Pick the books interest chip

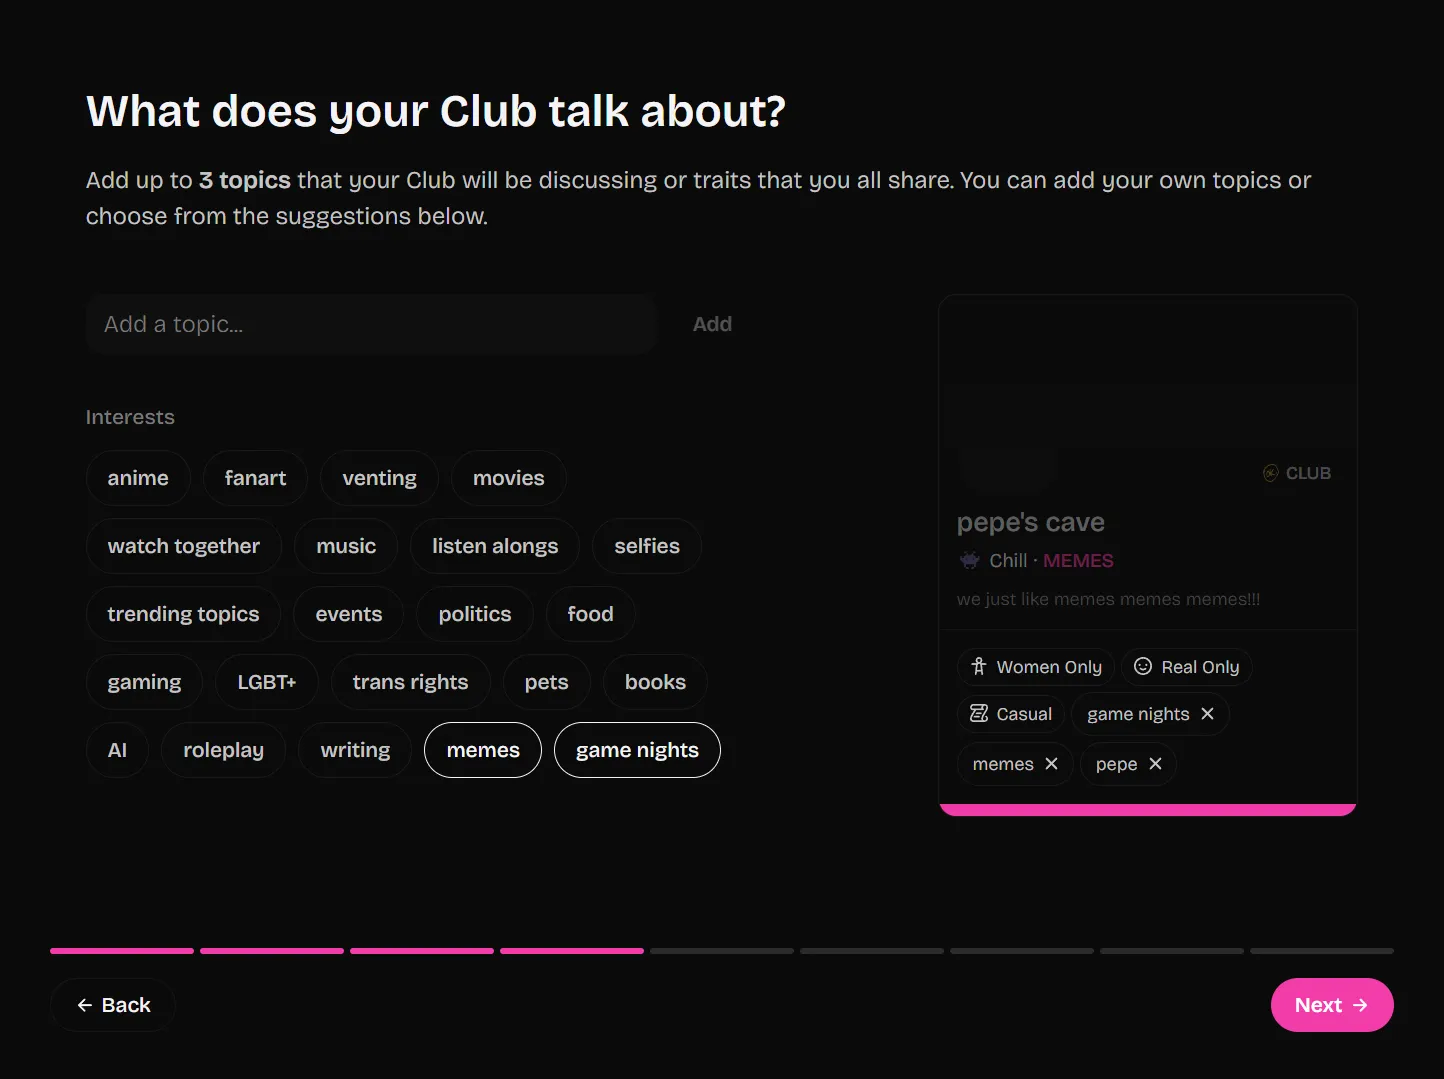pos(655,682)
